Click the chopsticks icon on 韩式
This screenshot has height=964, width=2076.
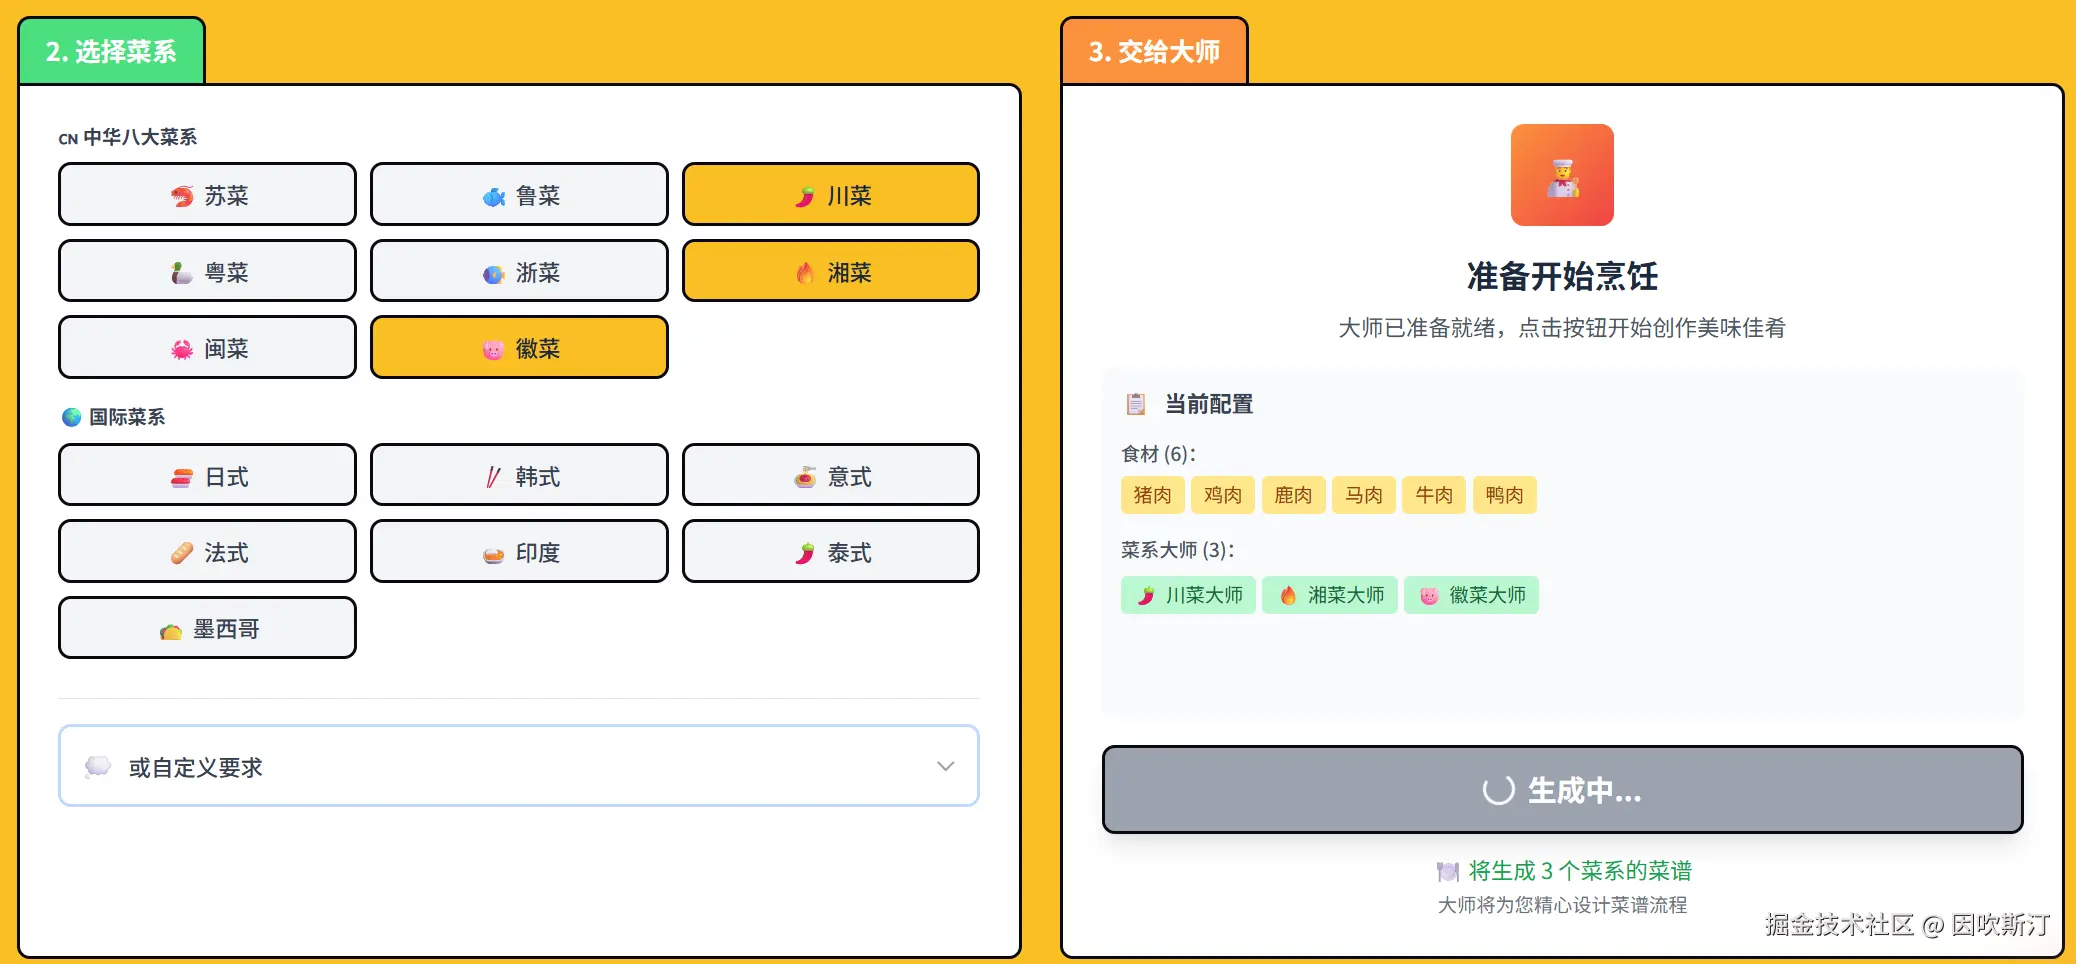(x=491, y=476)
